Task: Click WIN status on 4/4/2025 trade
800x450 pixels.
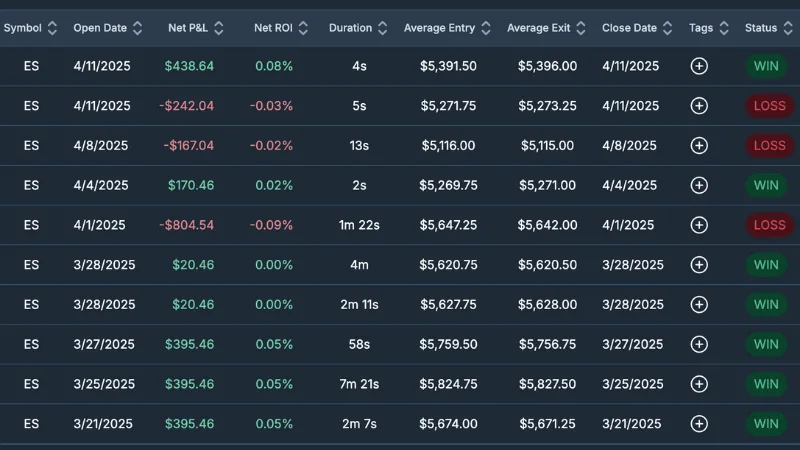Action: pos(766,185)
